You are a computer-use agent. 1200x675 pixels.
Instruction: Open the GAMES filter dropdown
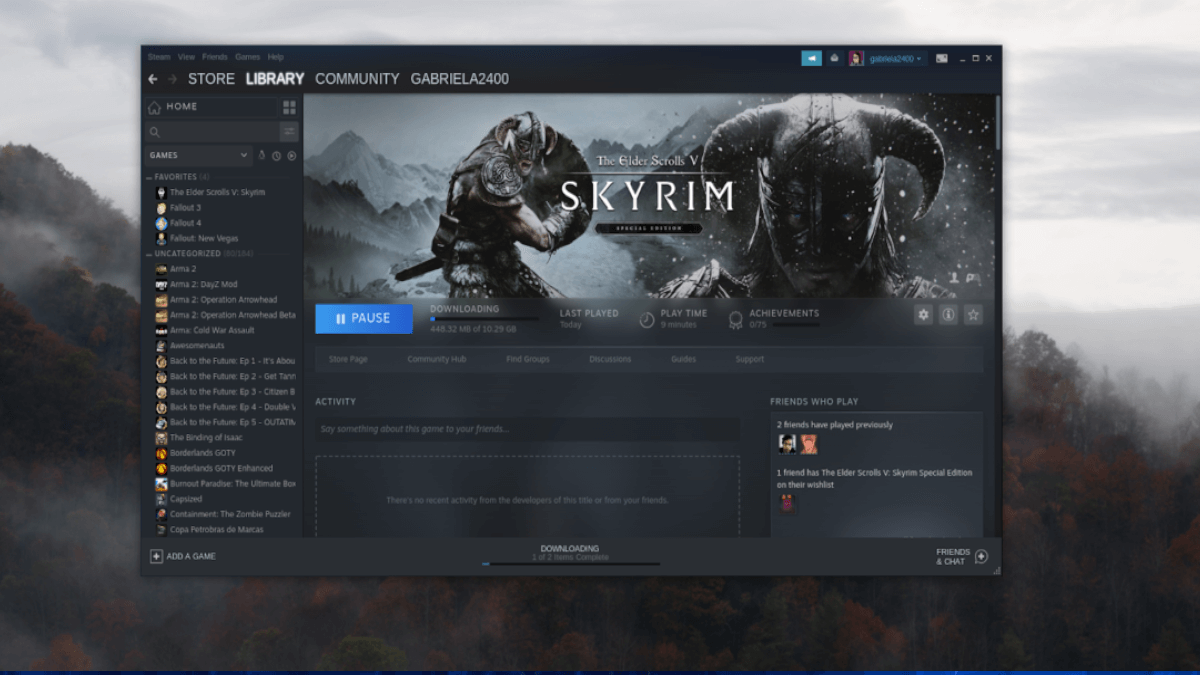click(197, 156)
